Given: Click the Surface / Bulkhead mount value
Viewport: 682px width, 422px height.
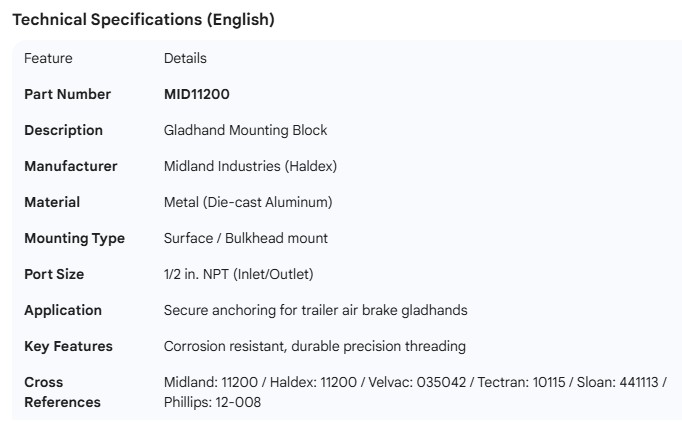Looking at the screenshot, I should tap(245, 239).
